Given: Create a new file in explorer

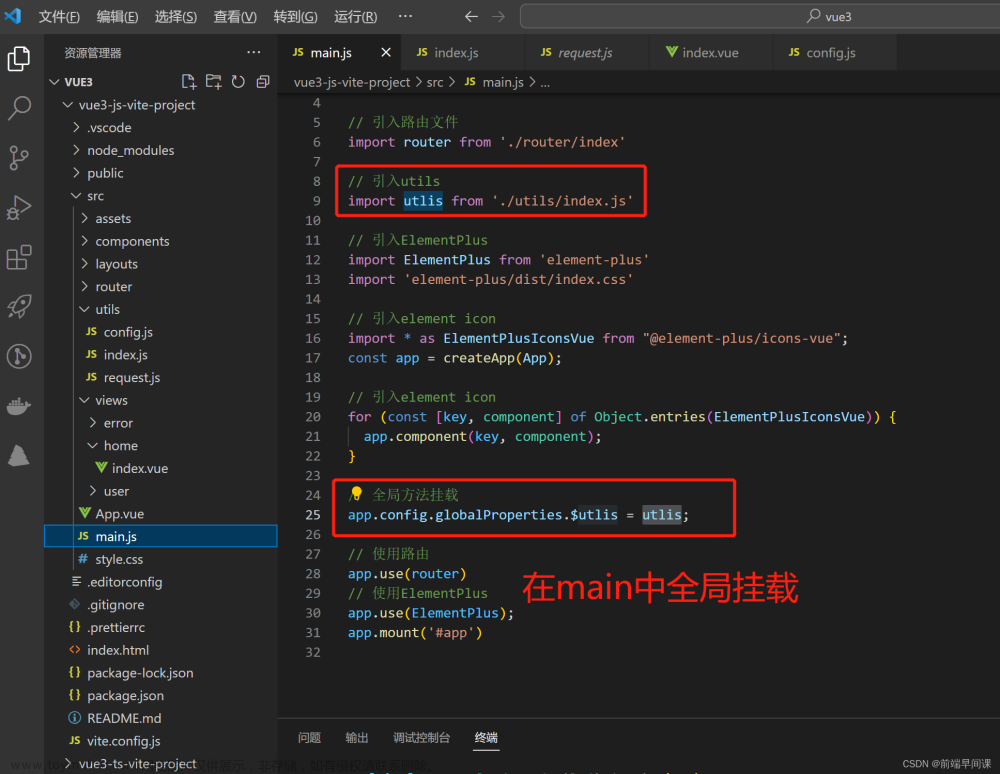Looking at the screenshot, I should 189,82.
